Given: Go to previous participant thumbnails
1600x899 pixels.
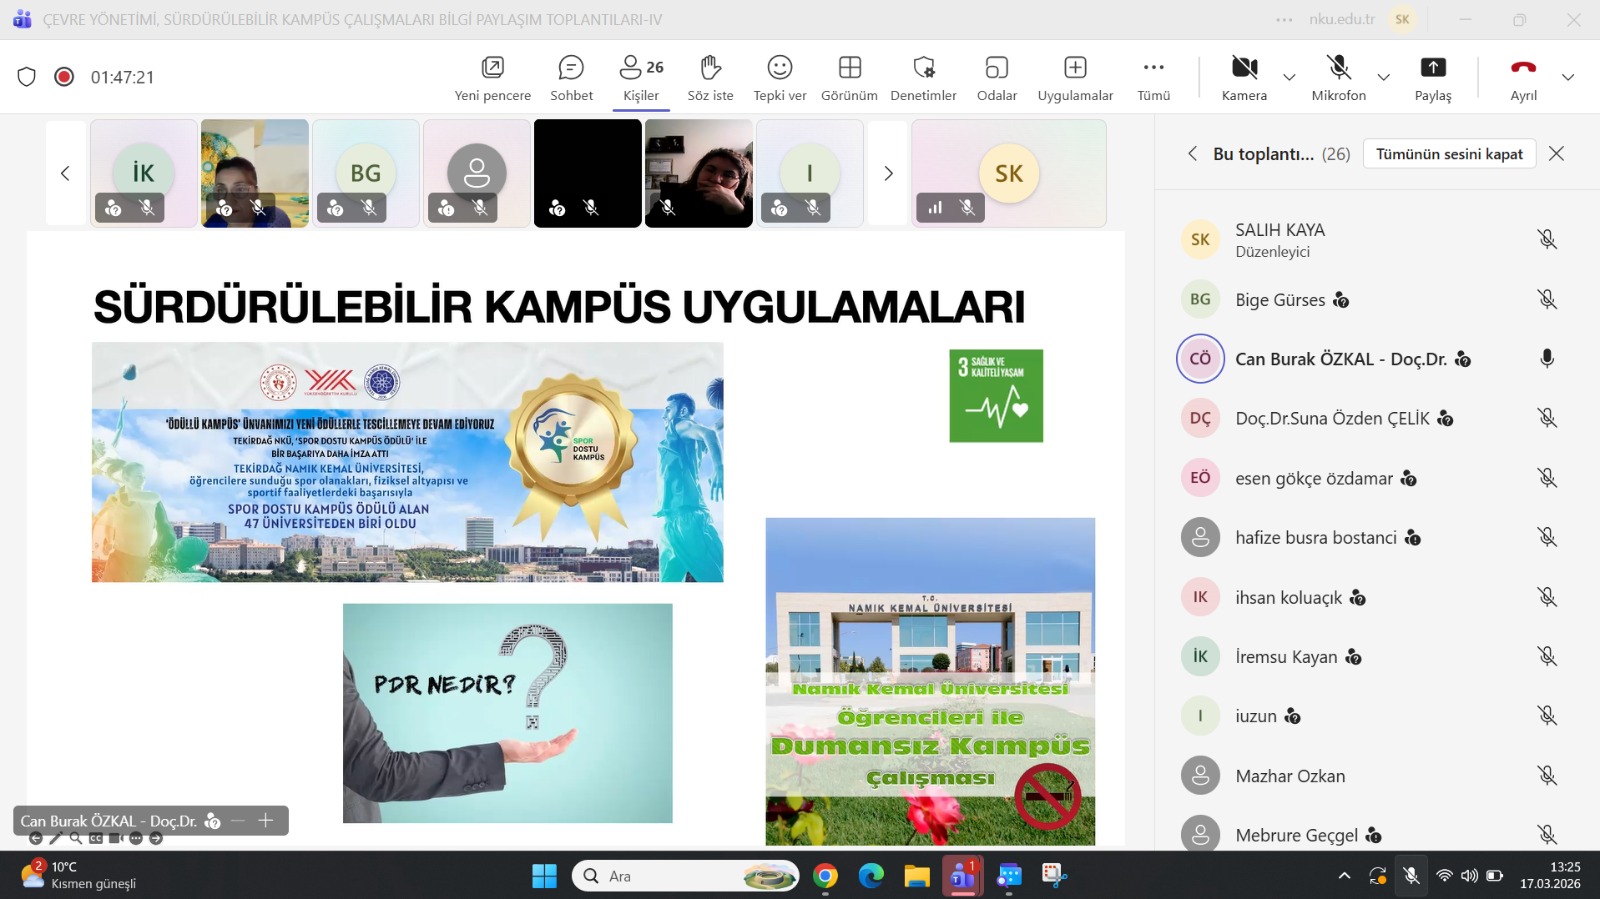Looking at the screenshot, I should click(65, 174).
